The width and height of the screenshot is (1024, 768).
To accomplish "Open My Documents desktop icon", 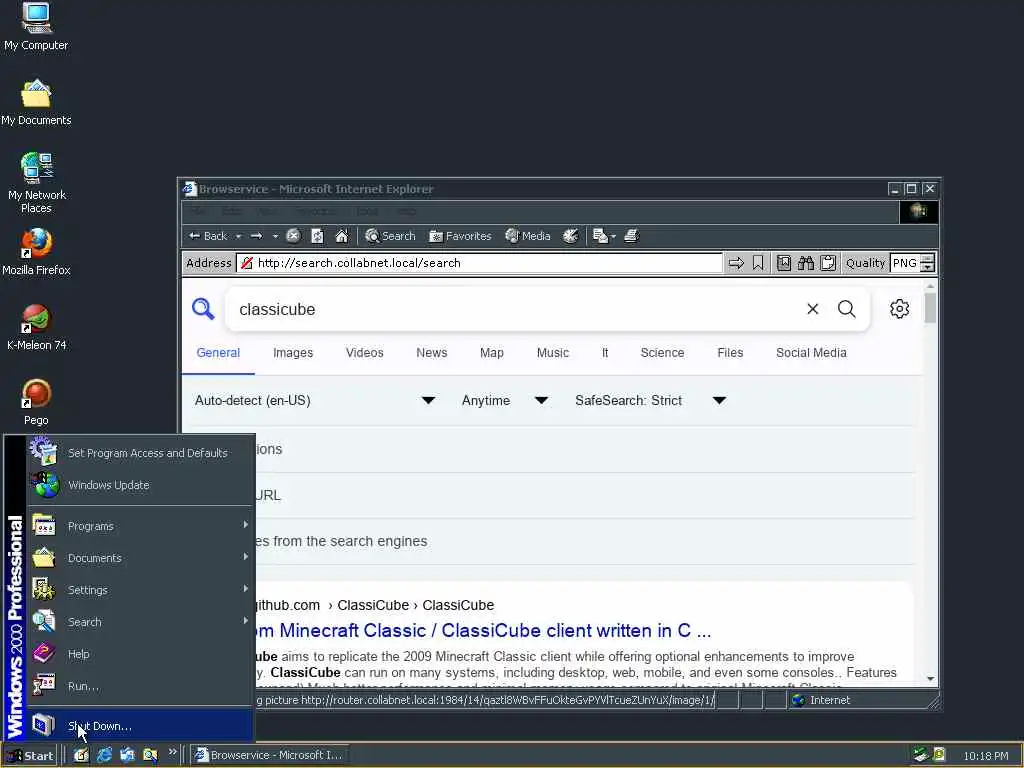I will pyautogui.click(x=36, y=103).
